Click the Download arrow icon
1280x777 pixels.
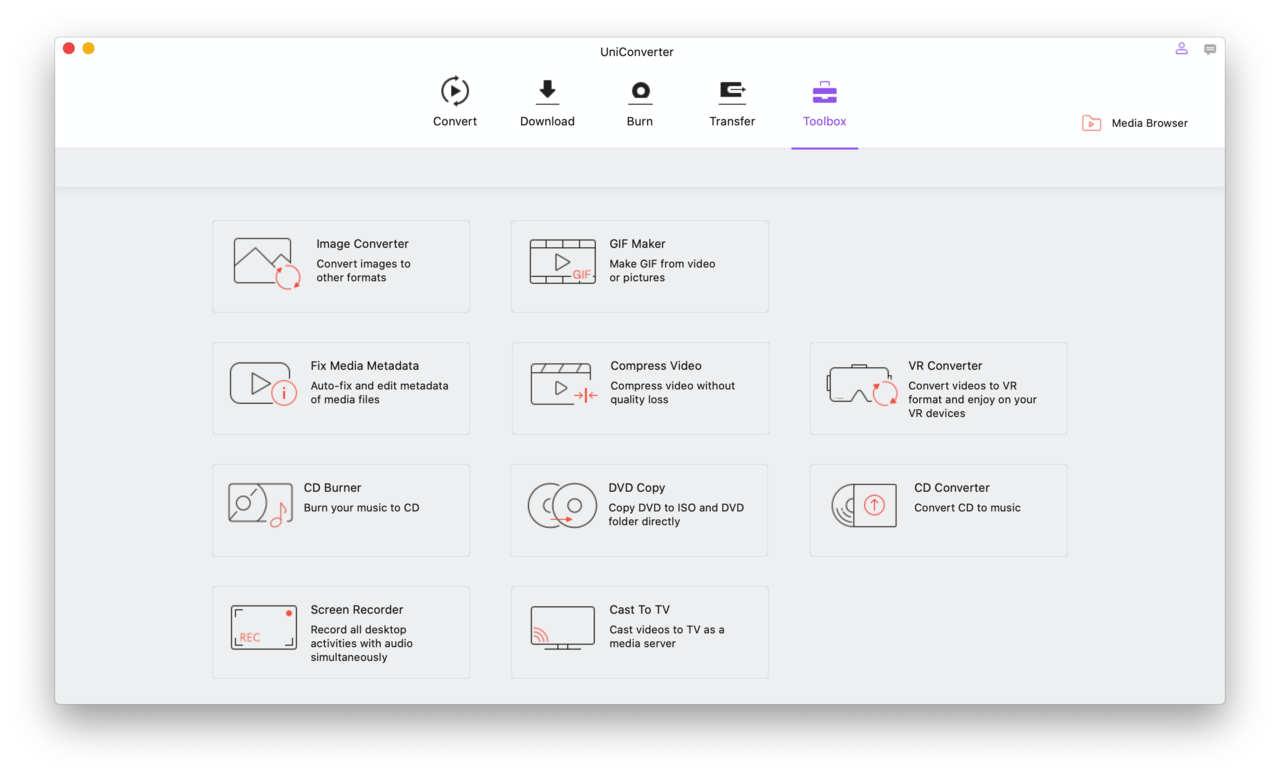click(x=547, y=91)
